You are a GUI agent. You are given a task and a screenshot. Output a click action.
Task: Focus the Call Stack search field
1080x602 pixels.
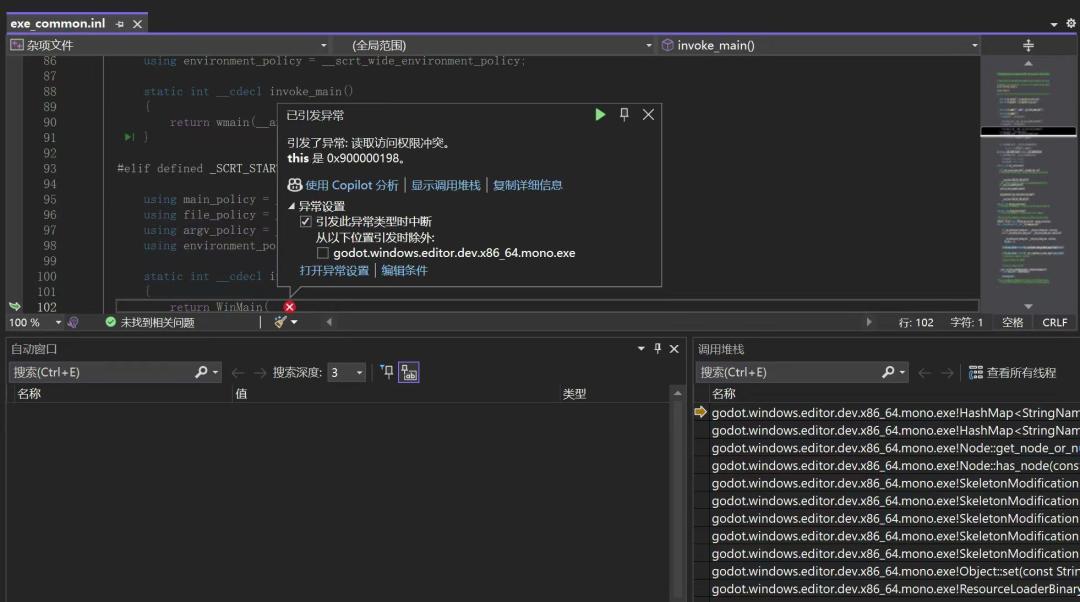pos(789,373)
